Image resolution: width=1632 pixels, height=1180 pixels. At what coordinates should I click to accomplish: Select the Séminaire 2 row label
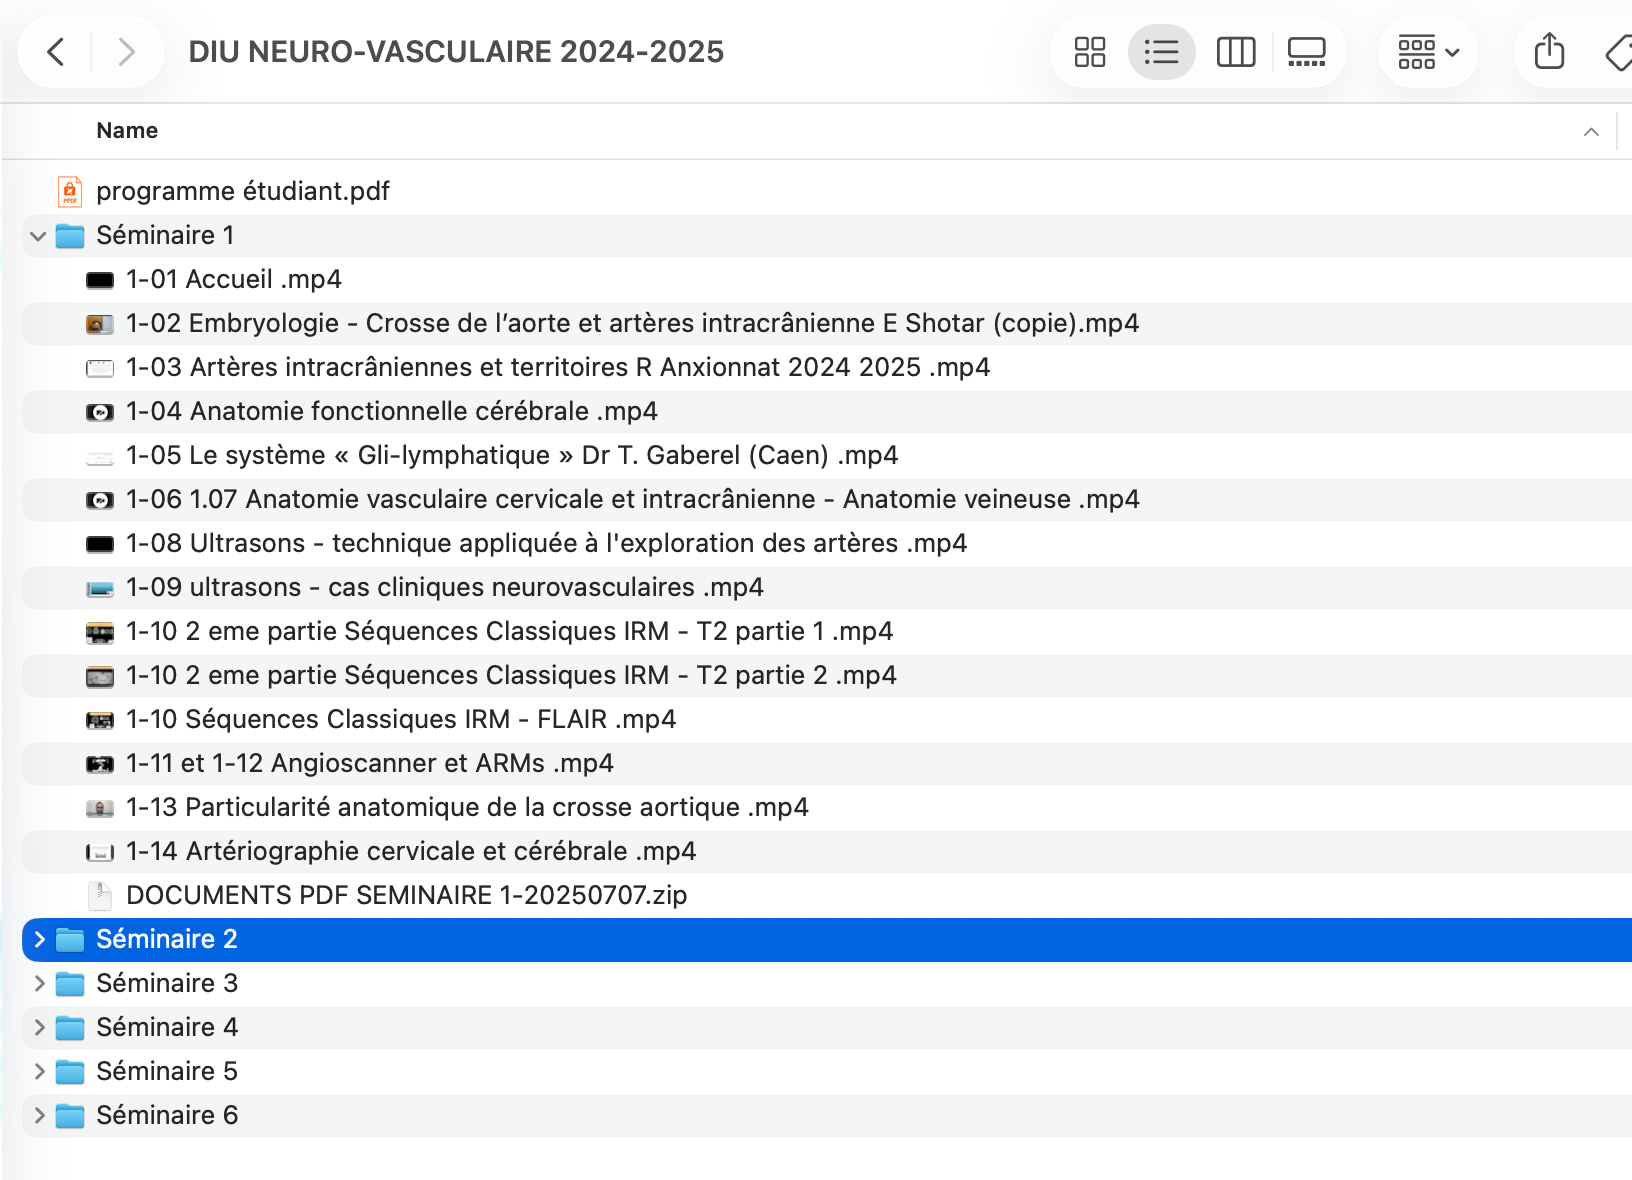pos(167,939)
